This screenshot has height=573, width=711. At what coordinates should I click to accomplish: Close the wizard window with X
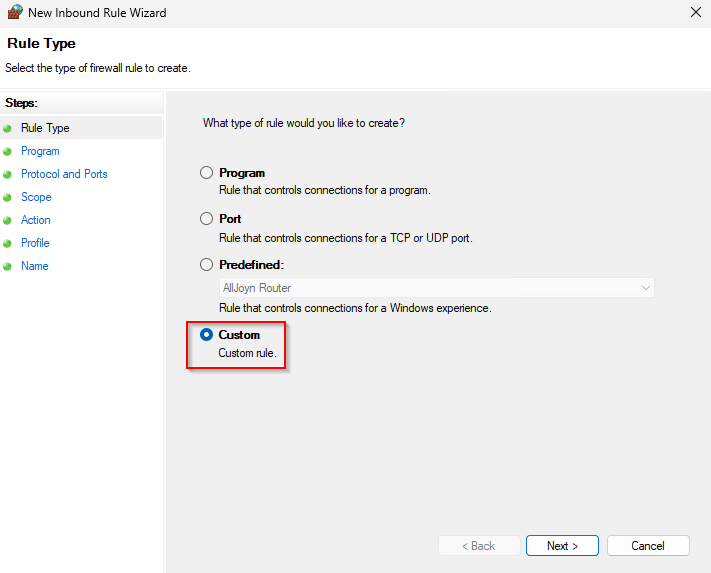click(x=695, y=13)
